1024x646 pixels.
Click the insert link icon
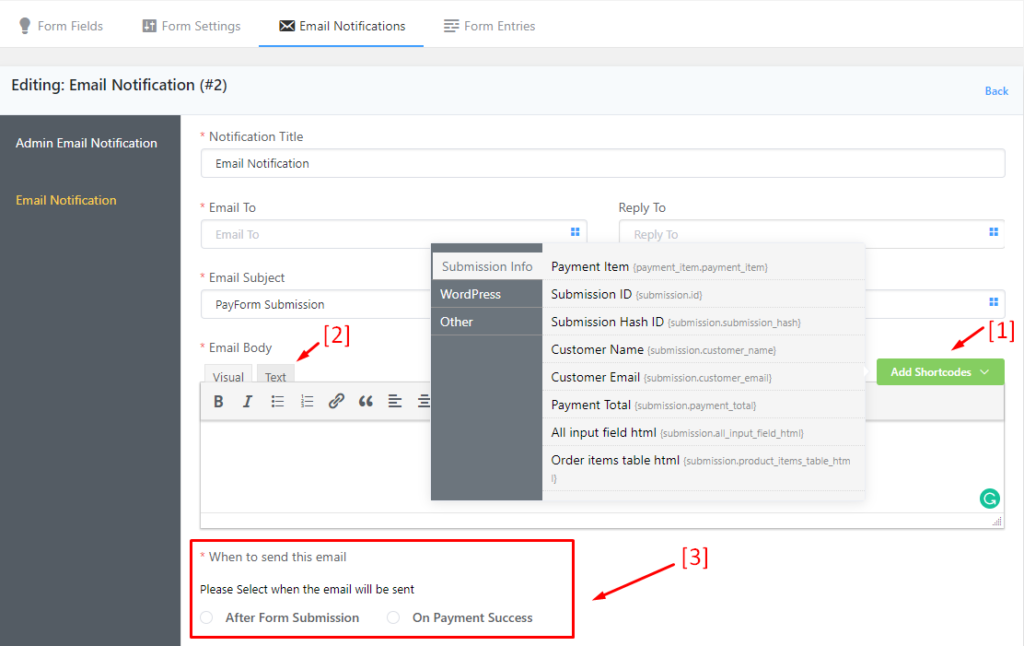tap(336, 401)
